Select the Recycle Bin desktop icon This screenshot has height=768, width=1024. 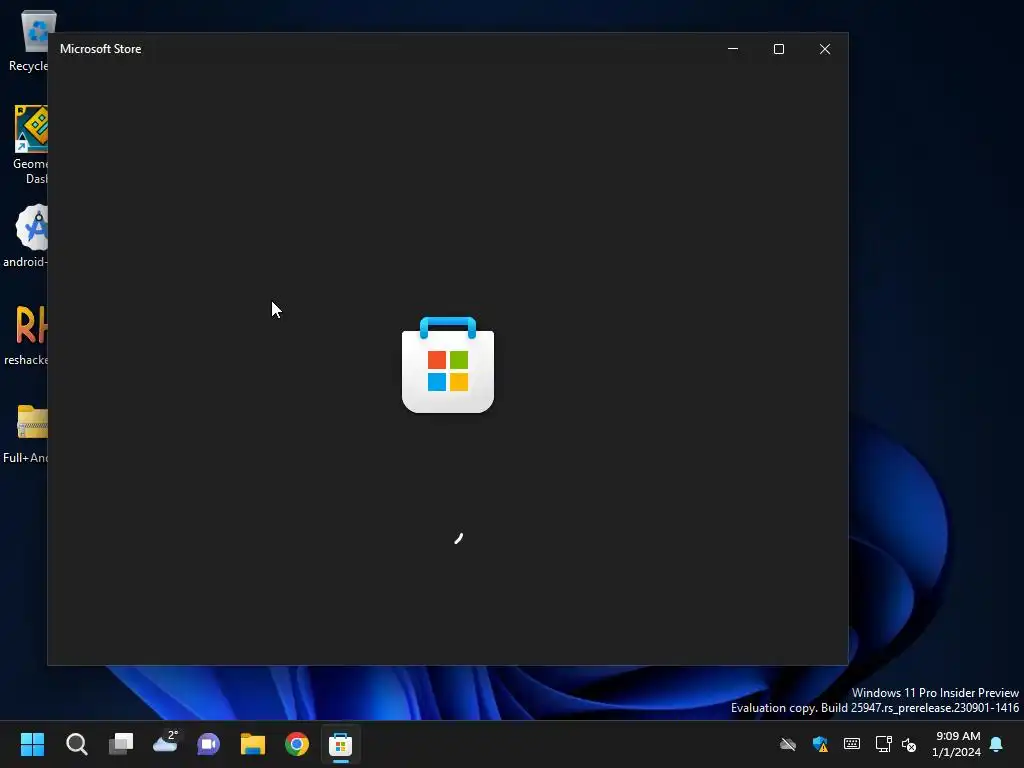point(27,41)
